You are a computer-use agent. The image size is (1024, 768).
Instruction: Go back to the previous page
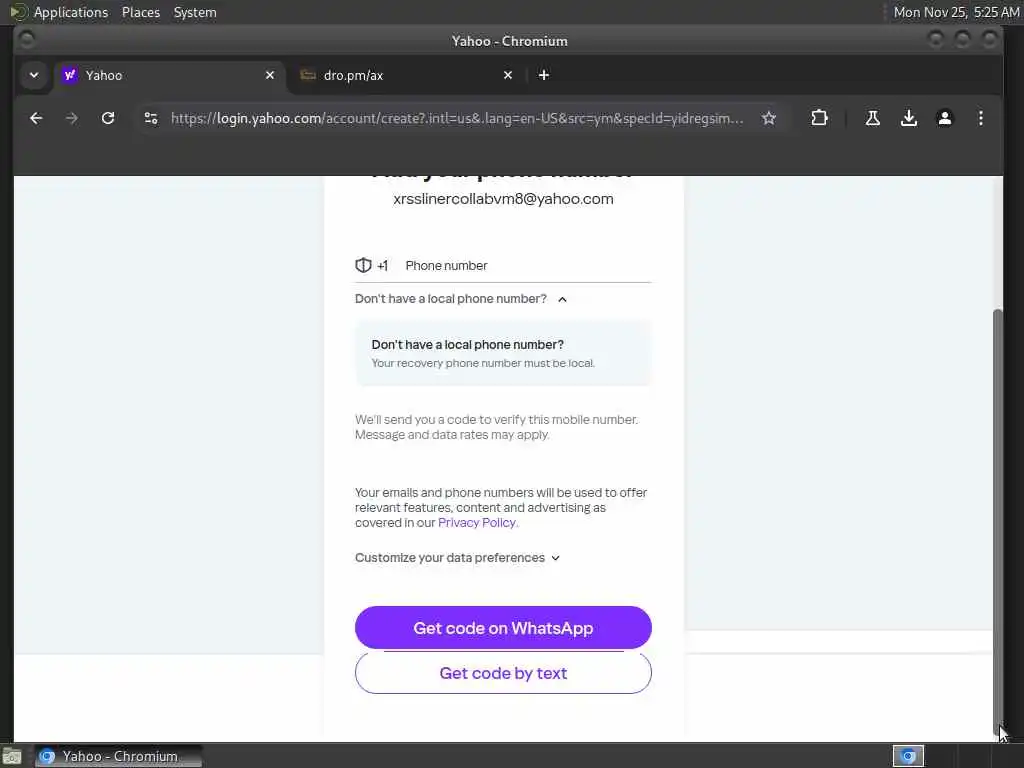[36, 118]
